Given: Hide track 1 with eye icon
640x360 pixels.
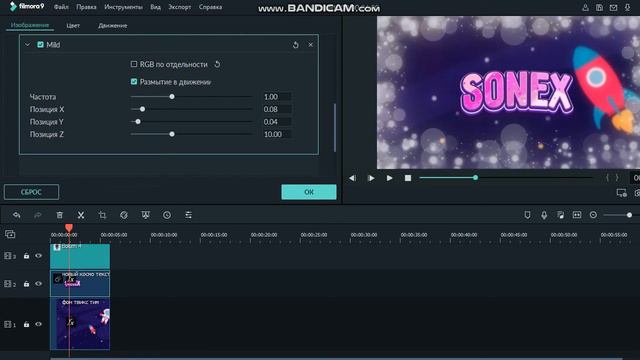Looking at the screenshot, I should (x=38, y=324).
